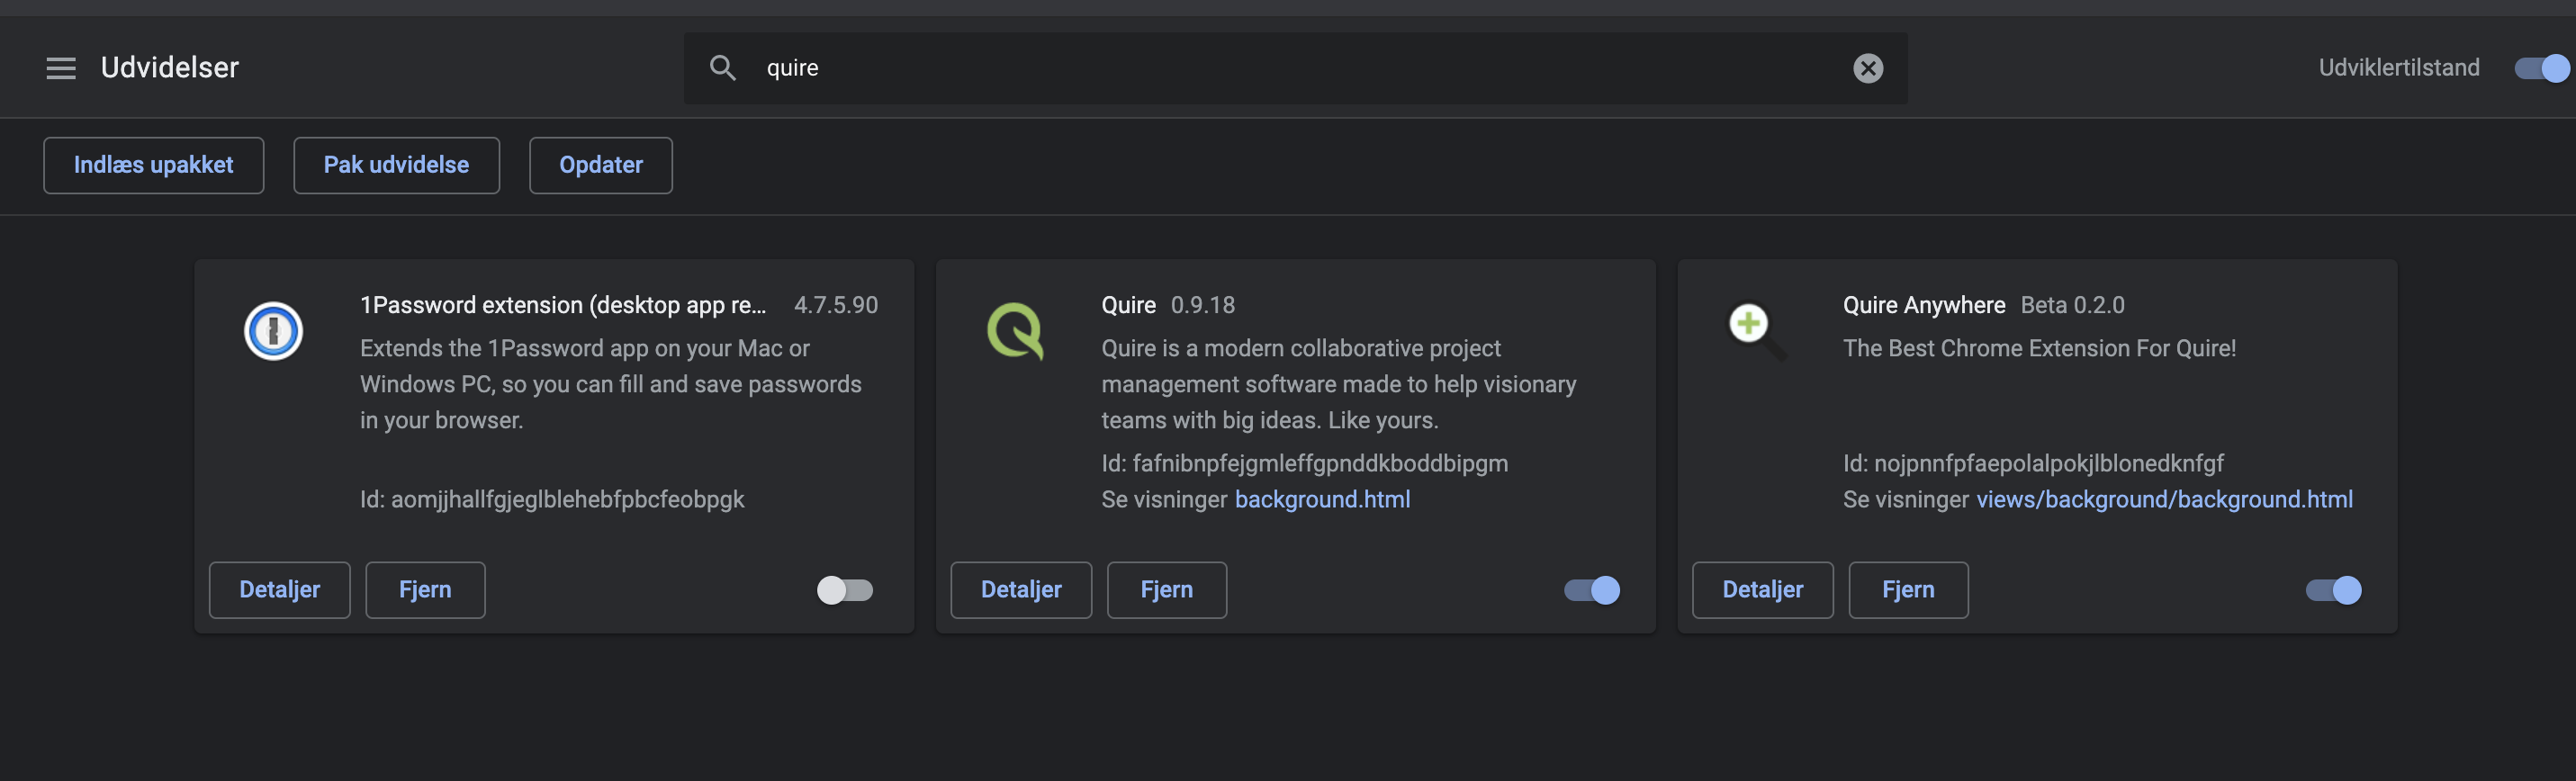2576x781 pixels.
Task: Click the Id nojpnnfpfaepolalpokjlblonedknfgf text
Action: (x=2033, y=463)
